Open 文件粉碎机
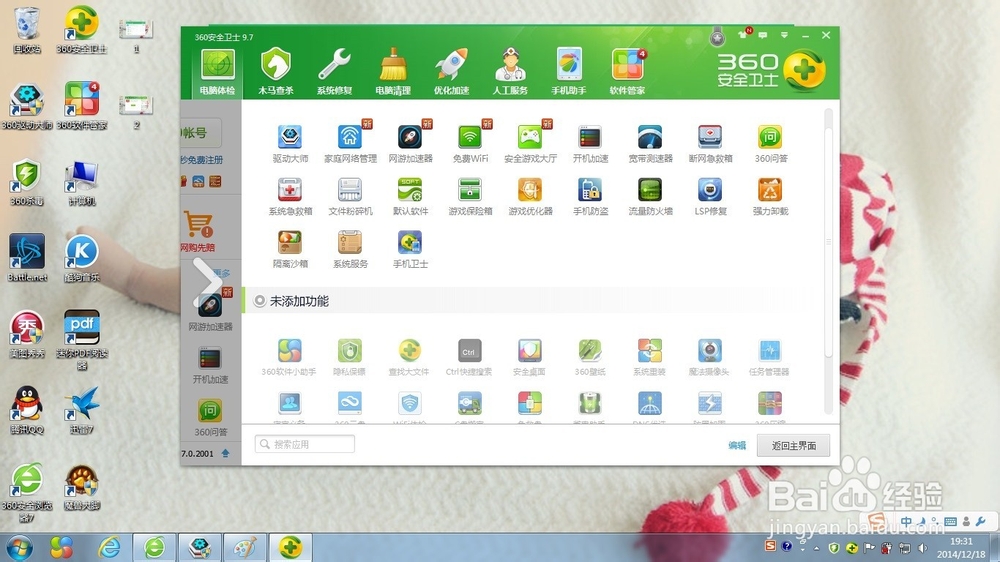 (x=350, y=197)
